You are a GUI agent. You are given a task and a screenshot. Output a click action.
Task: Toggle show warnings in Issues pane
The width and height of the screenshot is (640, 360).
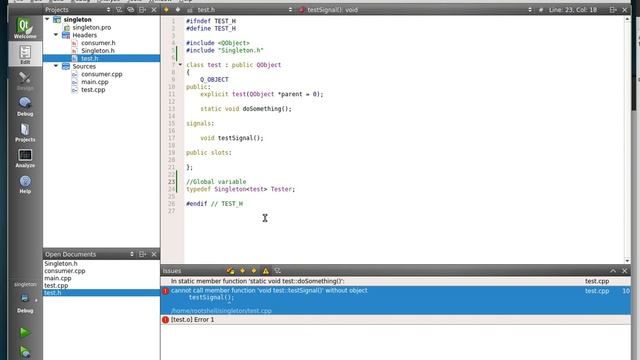point(266,271)
